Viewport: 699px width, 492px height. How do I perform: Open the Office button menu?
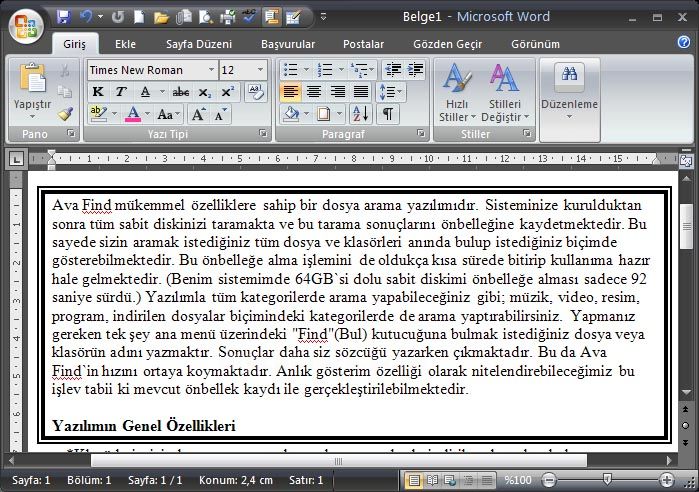coord(25,25)
